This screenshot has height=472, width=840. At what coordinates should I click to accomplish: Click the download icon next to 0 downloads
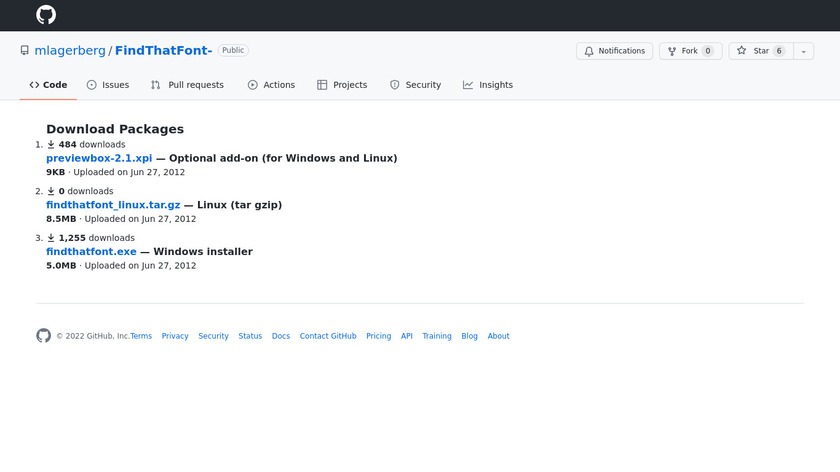[51, 191]
